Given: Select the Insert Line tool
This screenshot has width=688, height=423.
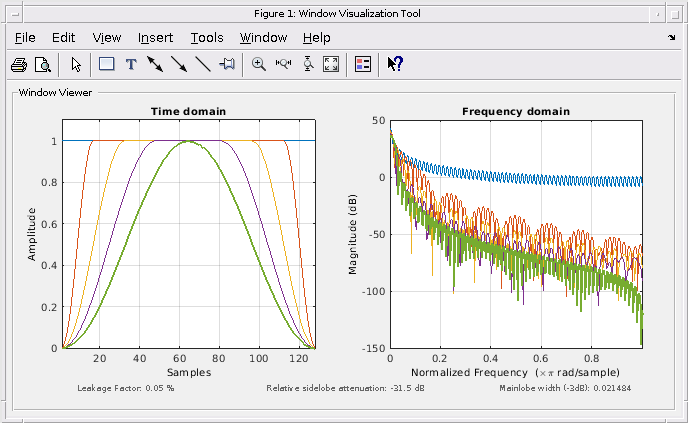Looking at the screenshot, I should tap(203, 64).
